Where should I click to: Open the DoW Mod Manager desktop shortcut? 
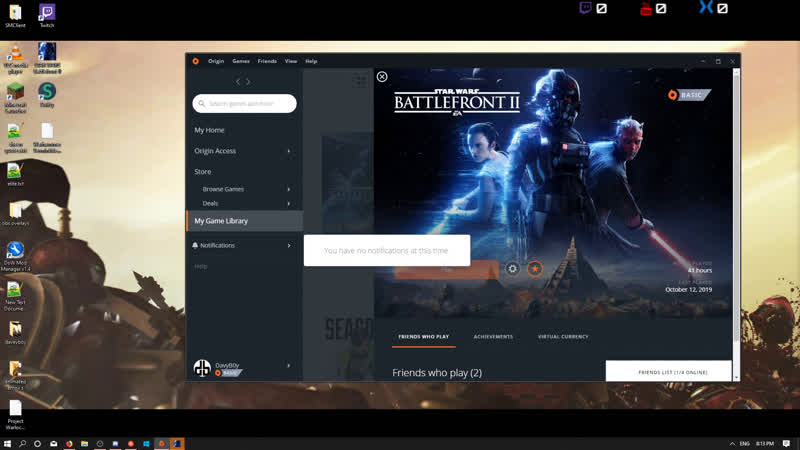point(15,257)
